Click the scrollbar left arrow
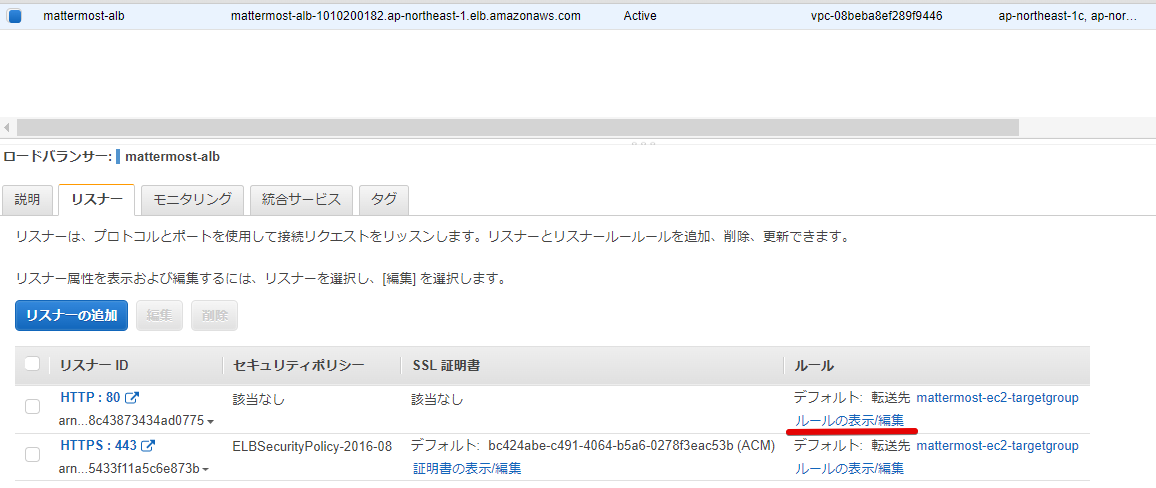 click(x=7, y=128)
